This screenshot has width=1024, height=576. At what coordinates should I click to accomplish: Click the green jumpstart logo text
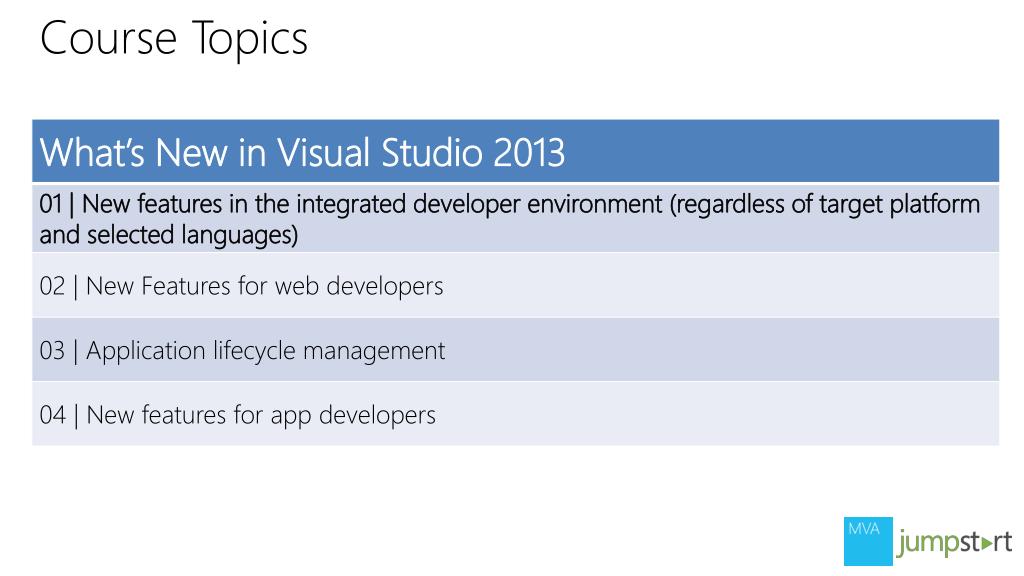(x=954, y=543)
